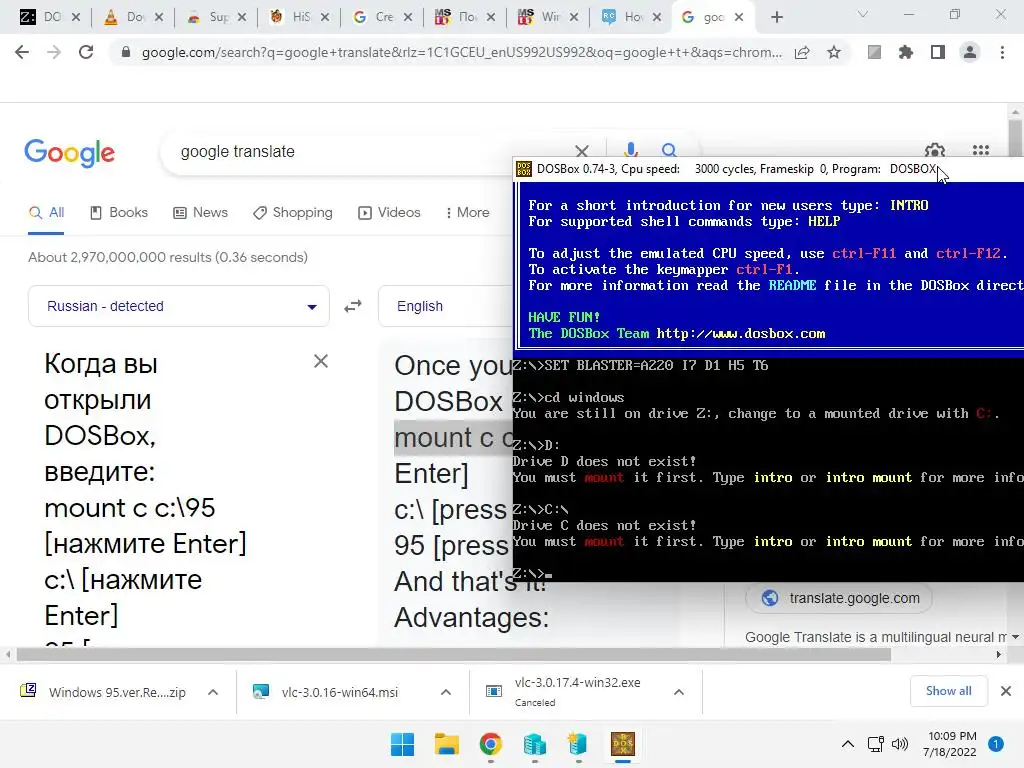Viewport: 1024px width, 768px height.
Task: Open the Extensions puzzle icon
Action: point(906,52)
